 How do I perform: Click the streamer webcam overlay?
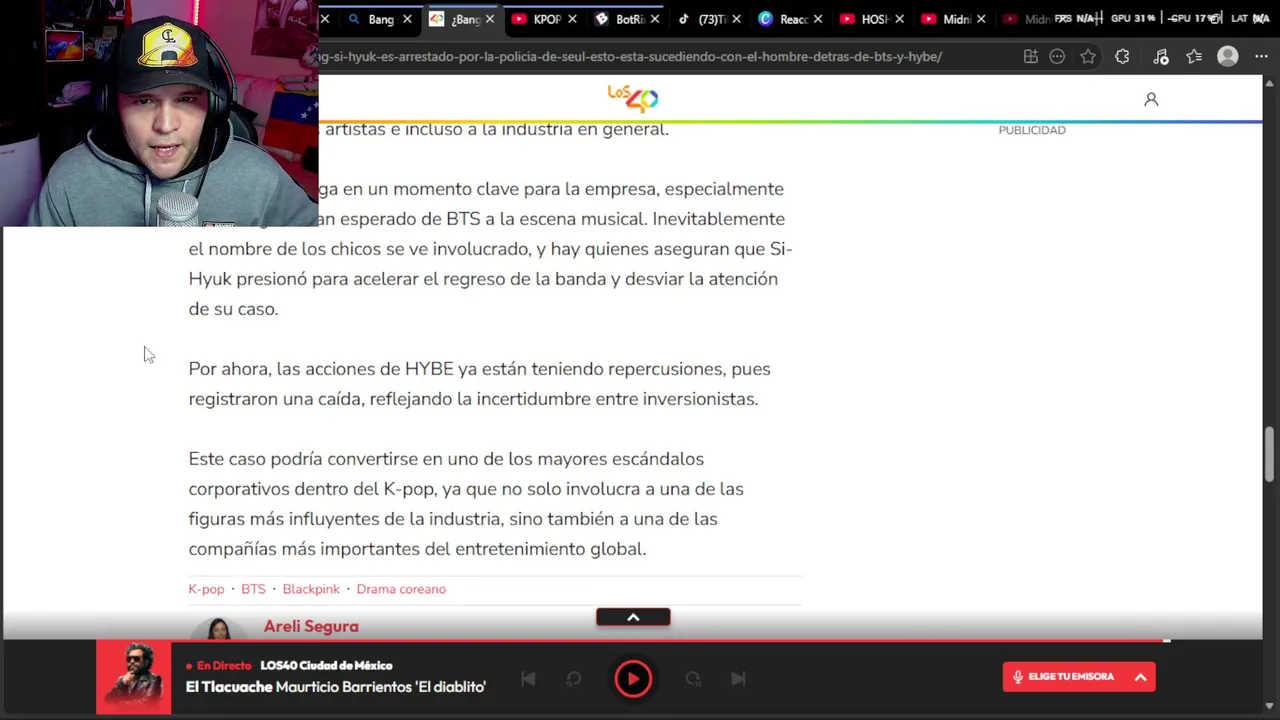159,113
